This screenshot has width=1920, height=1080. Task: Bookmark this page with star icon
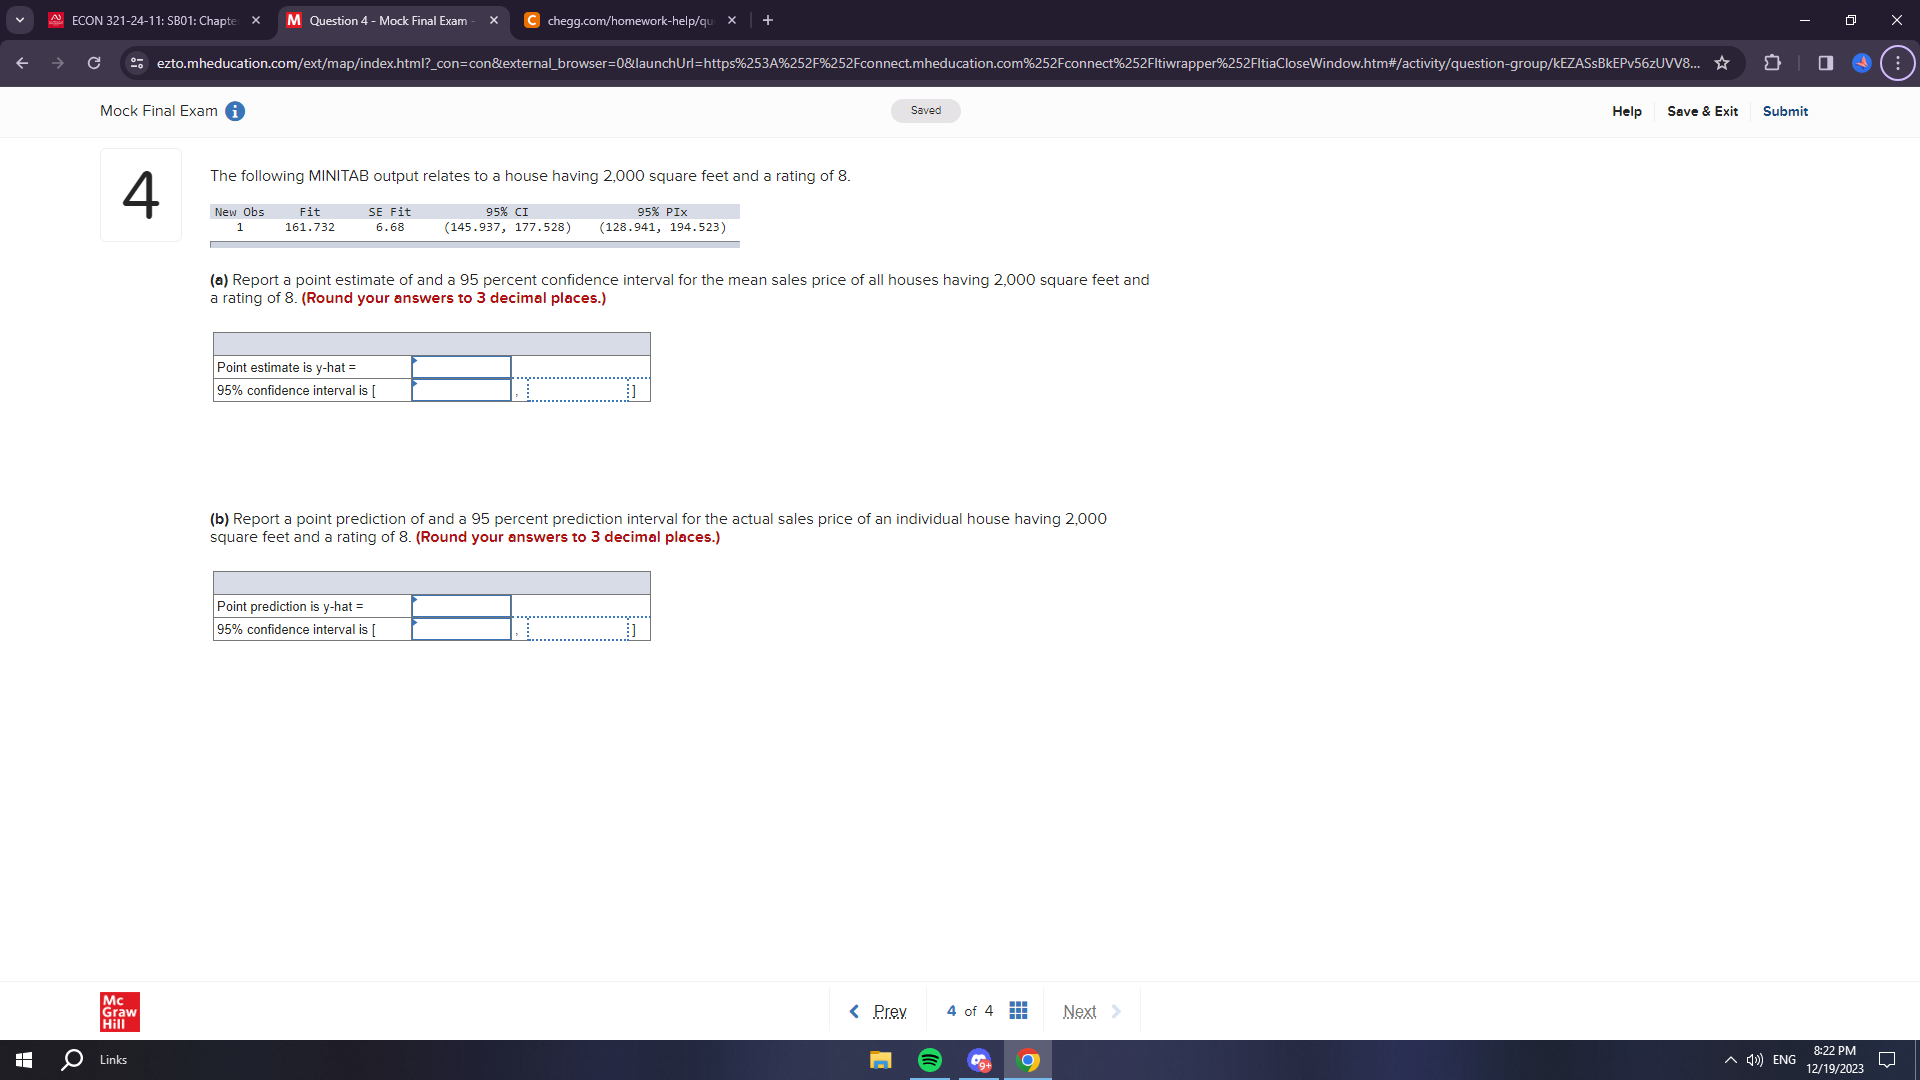[x=1722, y=63]
